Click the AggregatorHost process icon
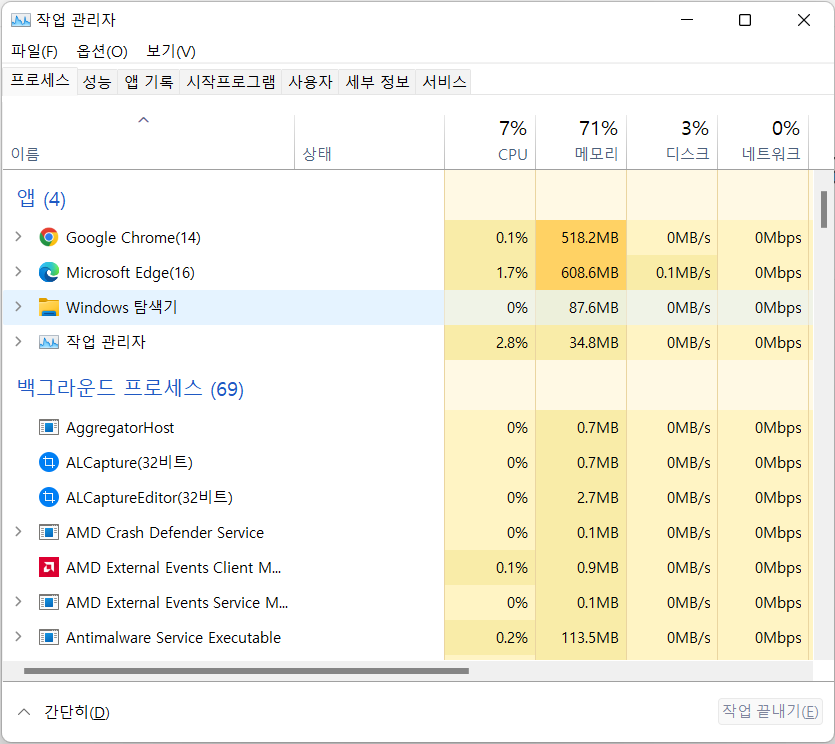835x744 pixels. point(48,427)
